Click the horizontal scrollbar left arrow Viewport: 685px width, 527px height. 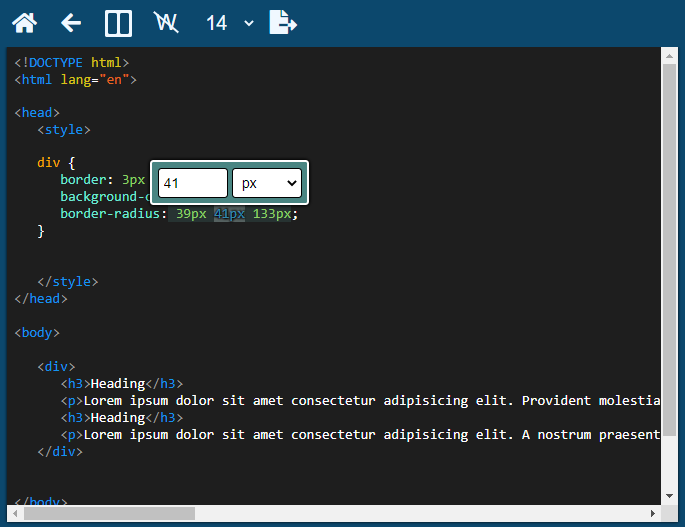15,513
